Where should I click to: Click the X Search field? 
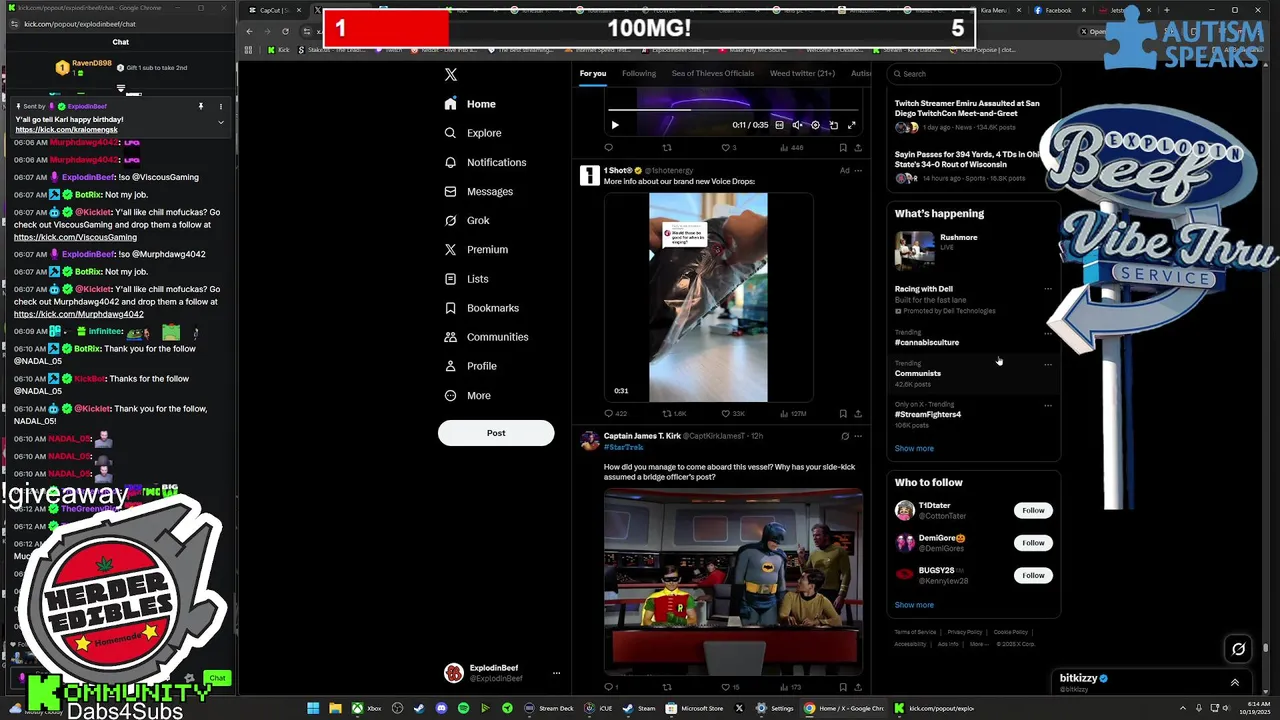point(974,74)
